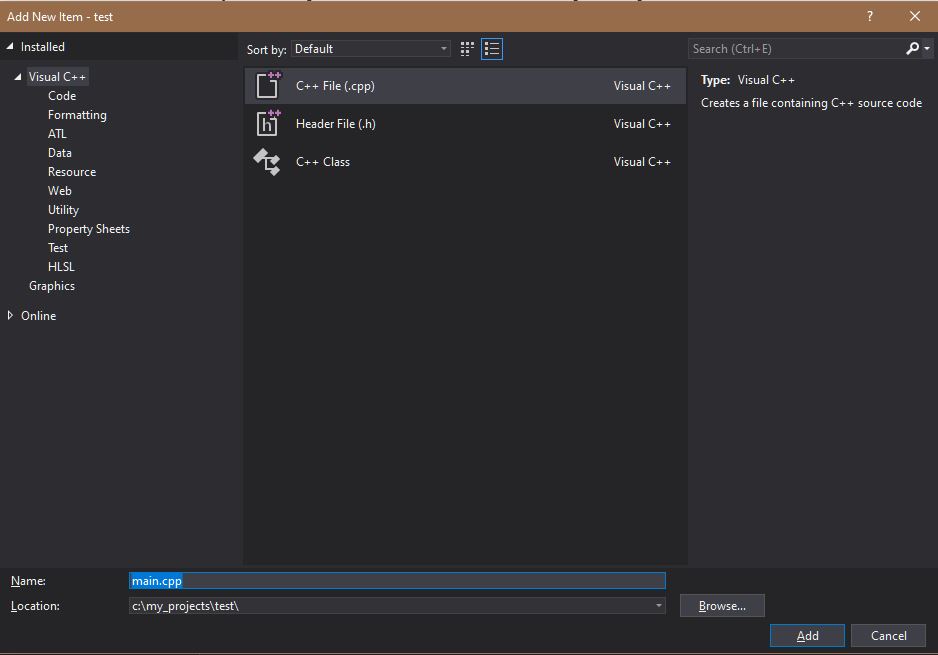Click "Visual C++" in the Header File row
938x655 pixels.
(x=642, y=124)
